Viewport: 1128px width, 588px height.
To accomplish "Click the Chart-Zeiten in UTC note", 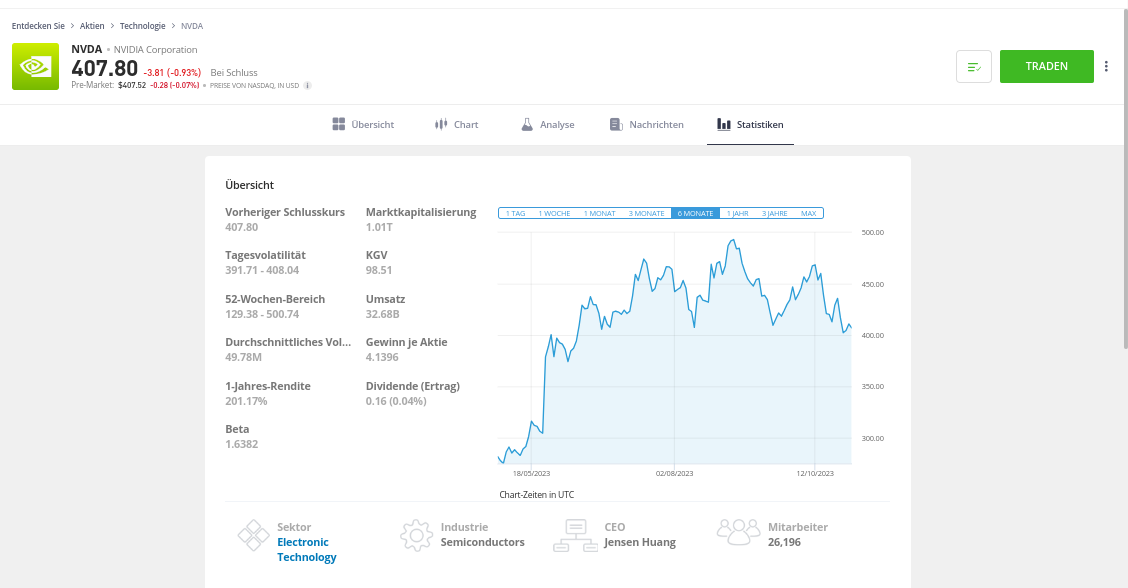I will click(x=537, y=495).
